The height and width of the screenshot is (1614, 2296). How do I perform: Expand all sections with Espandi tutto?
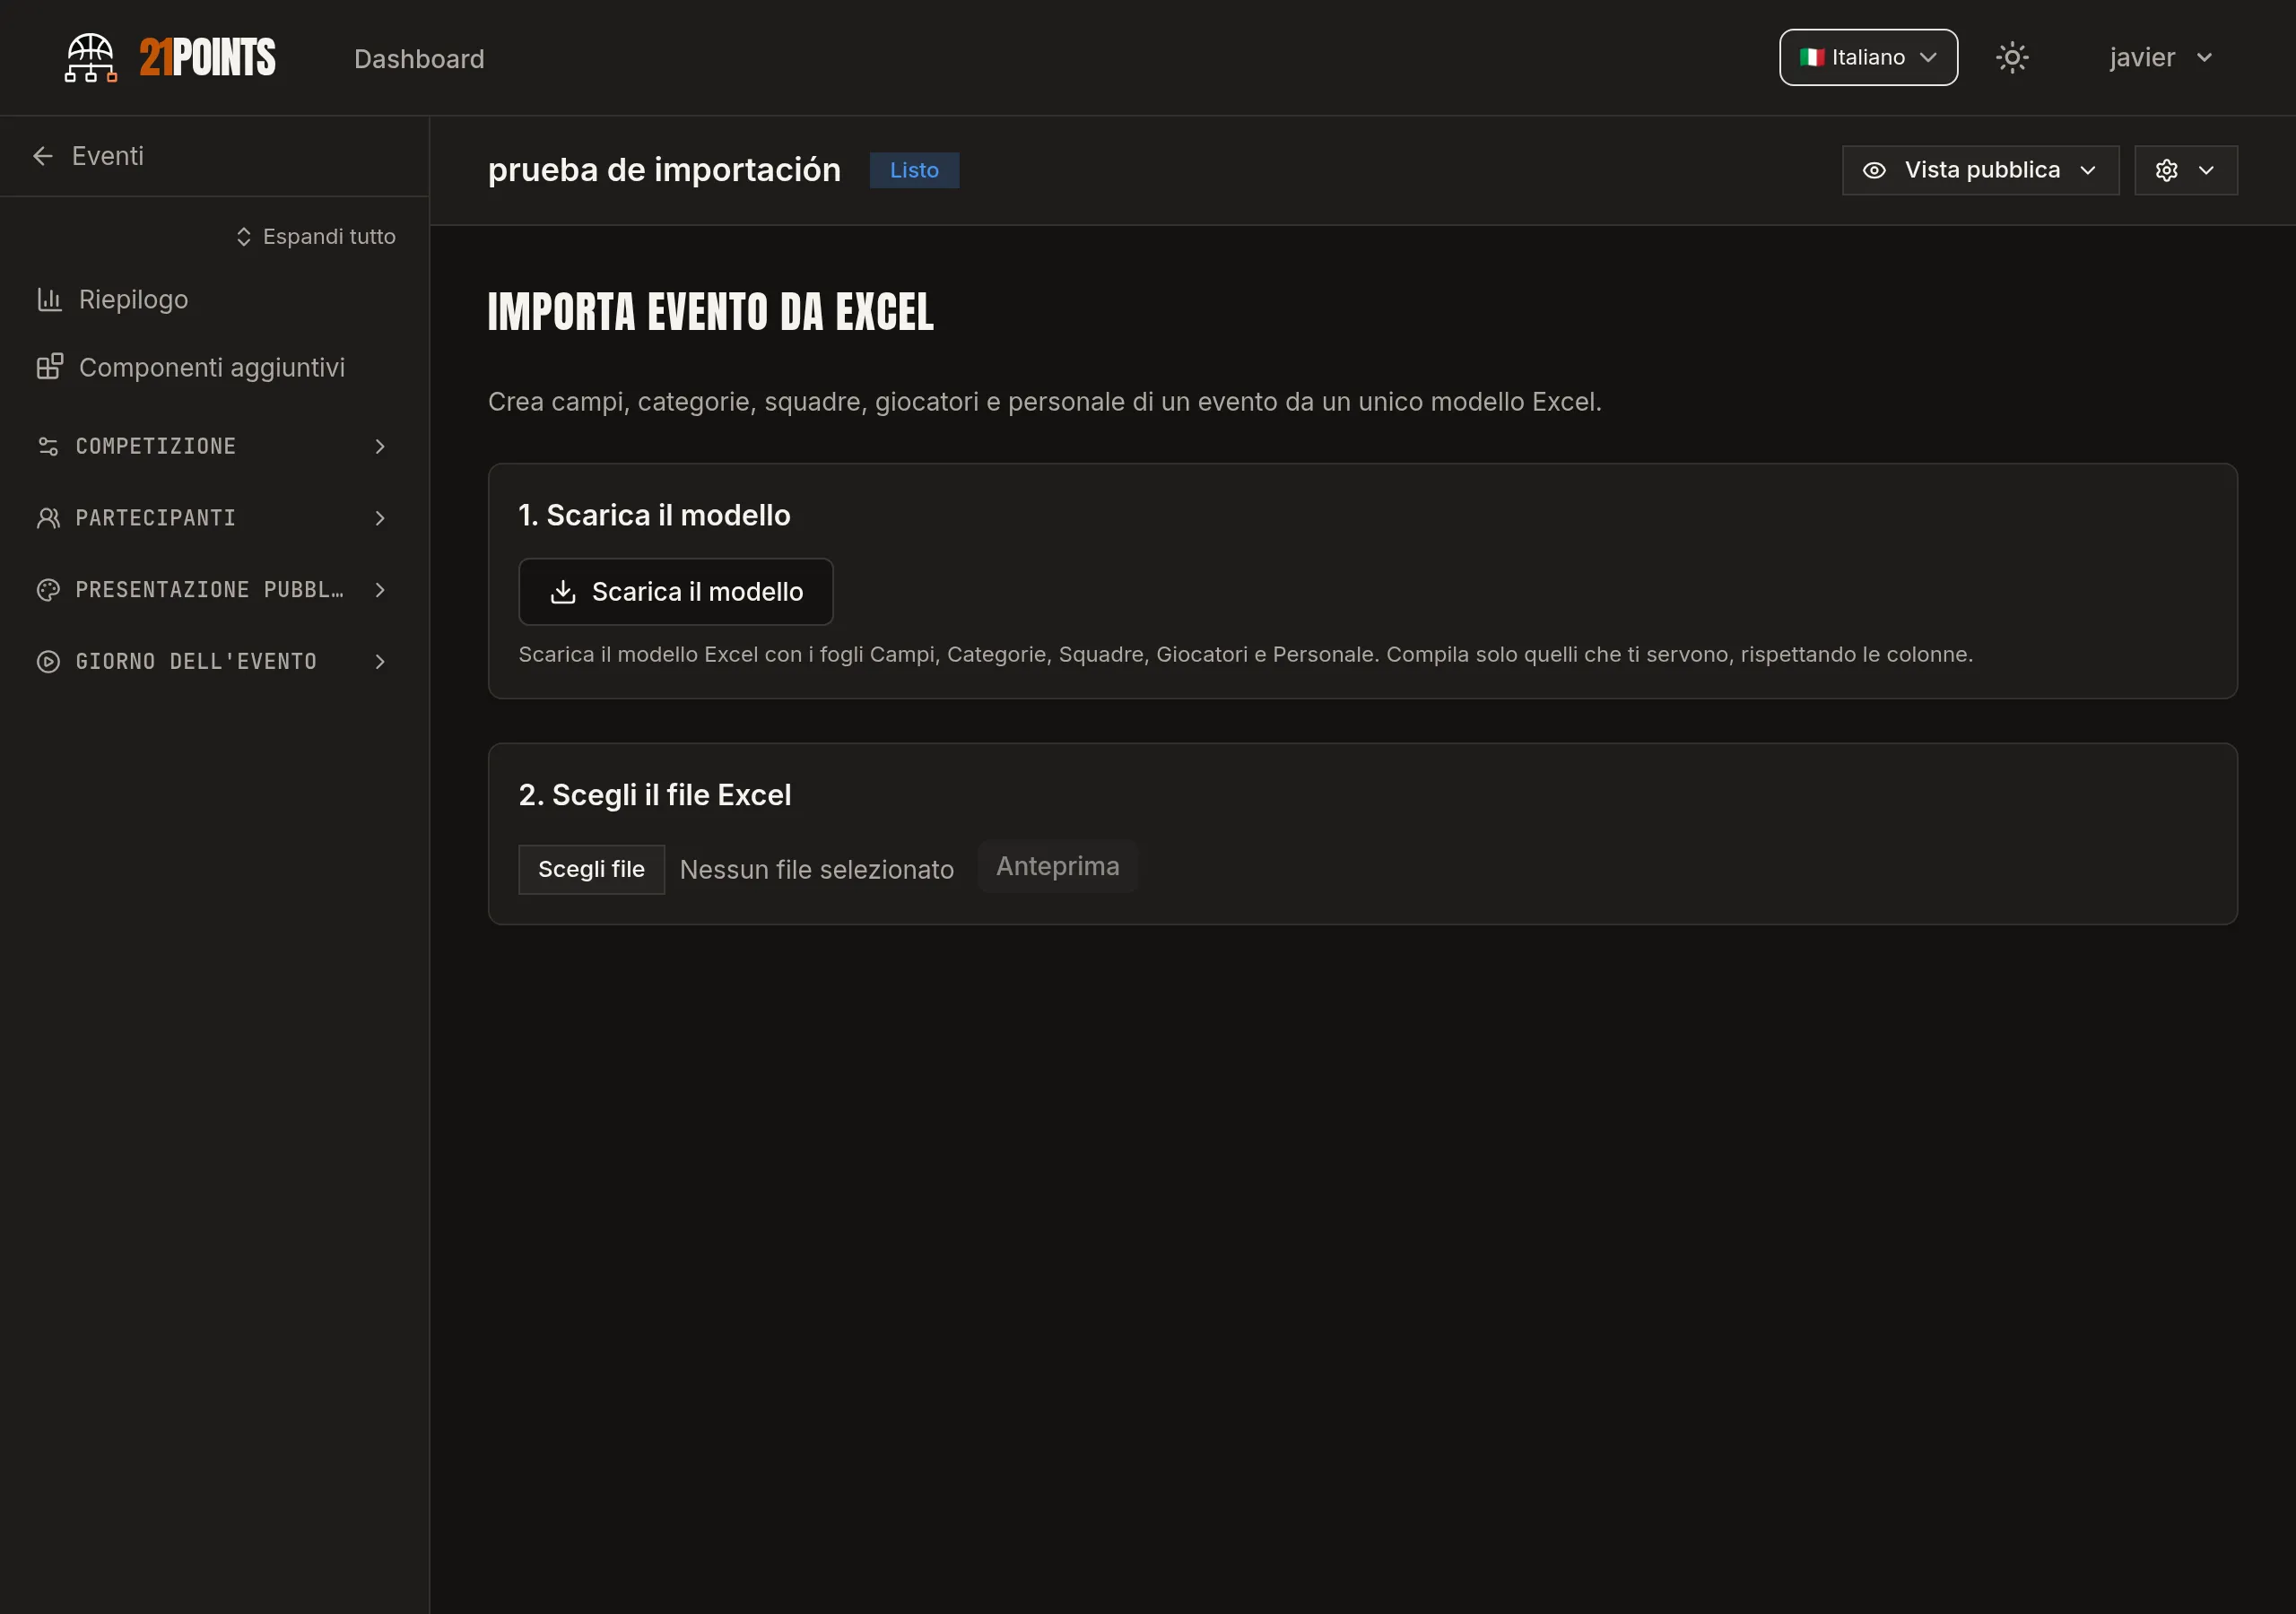tap(316, 237)
